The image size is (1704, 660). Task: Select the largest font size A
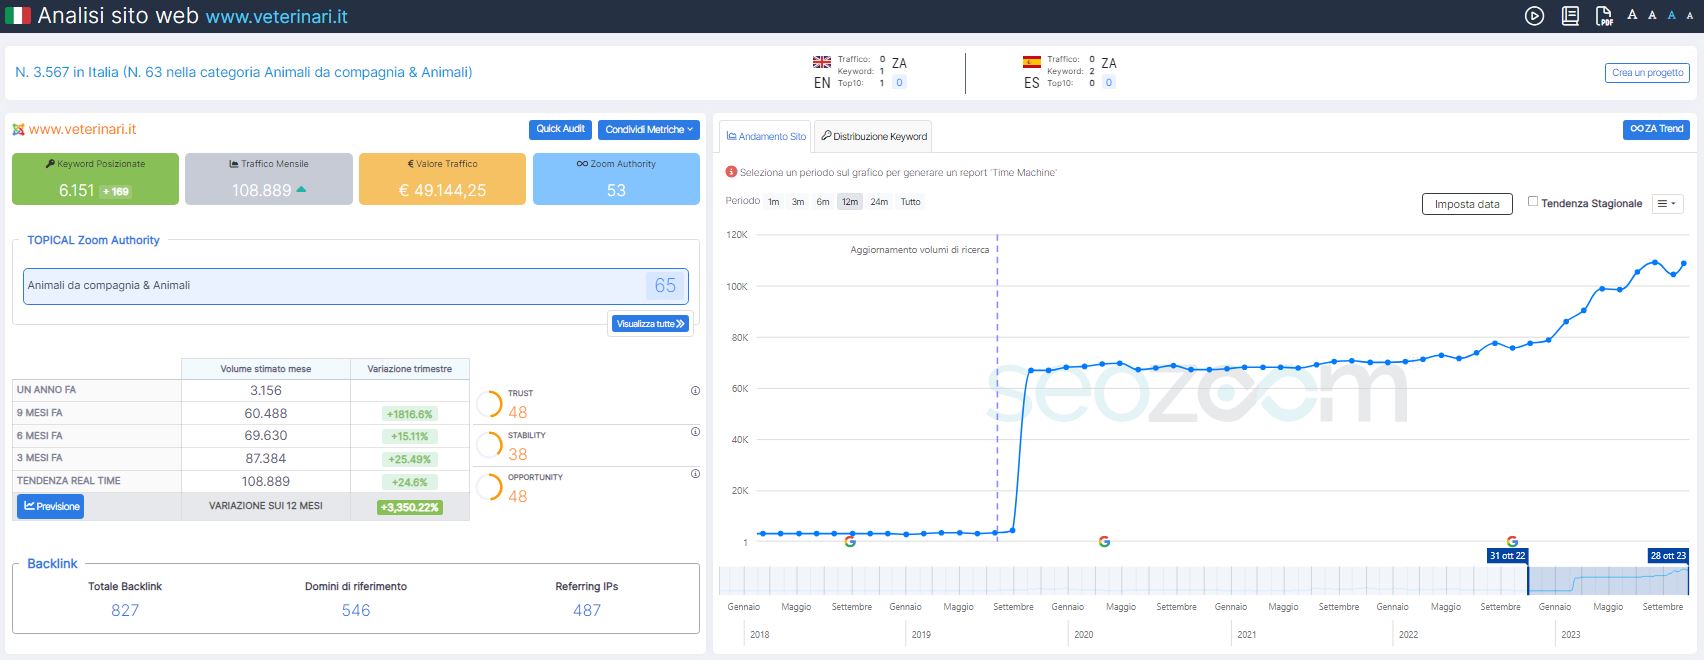[x=1632, y=15]
